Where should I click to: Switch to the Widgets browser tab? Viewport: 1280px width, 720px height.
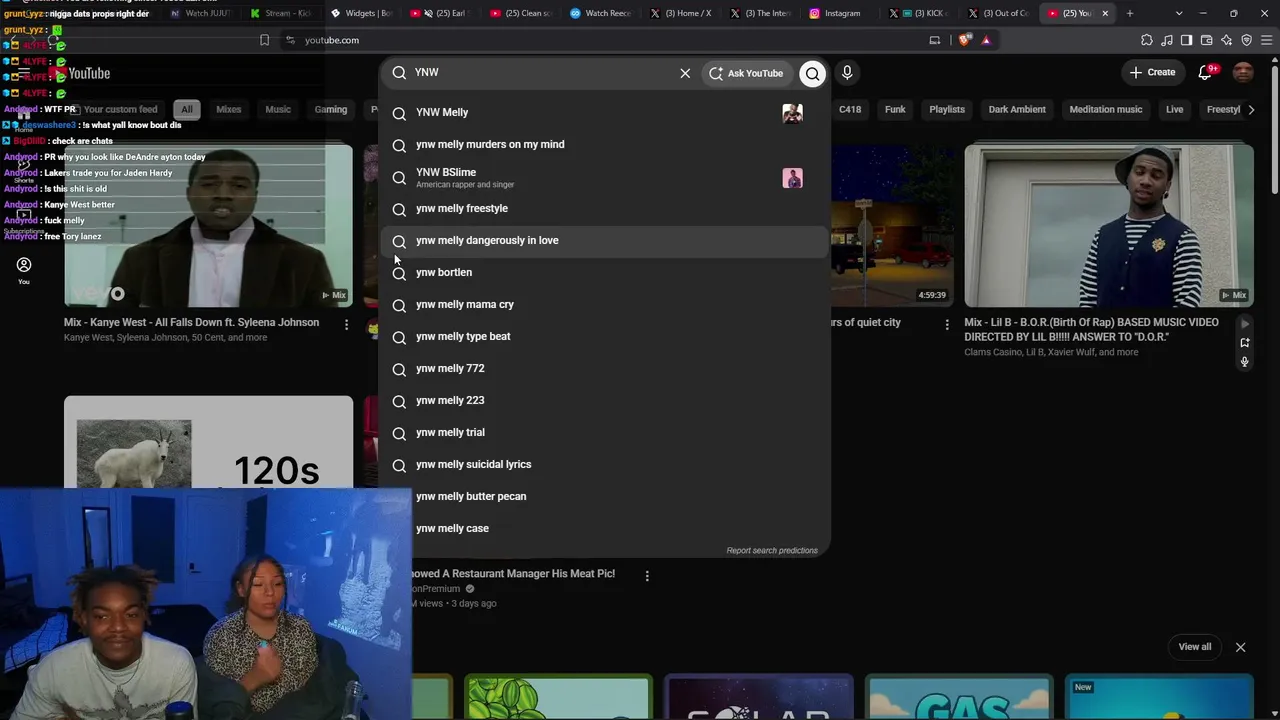(x=361, y=13)
